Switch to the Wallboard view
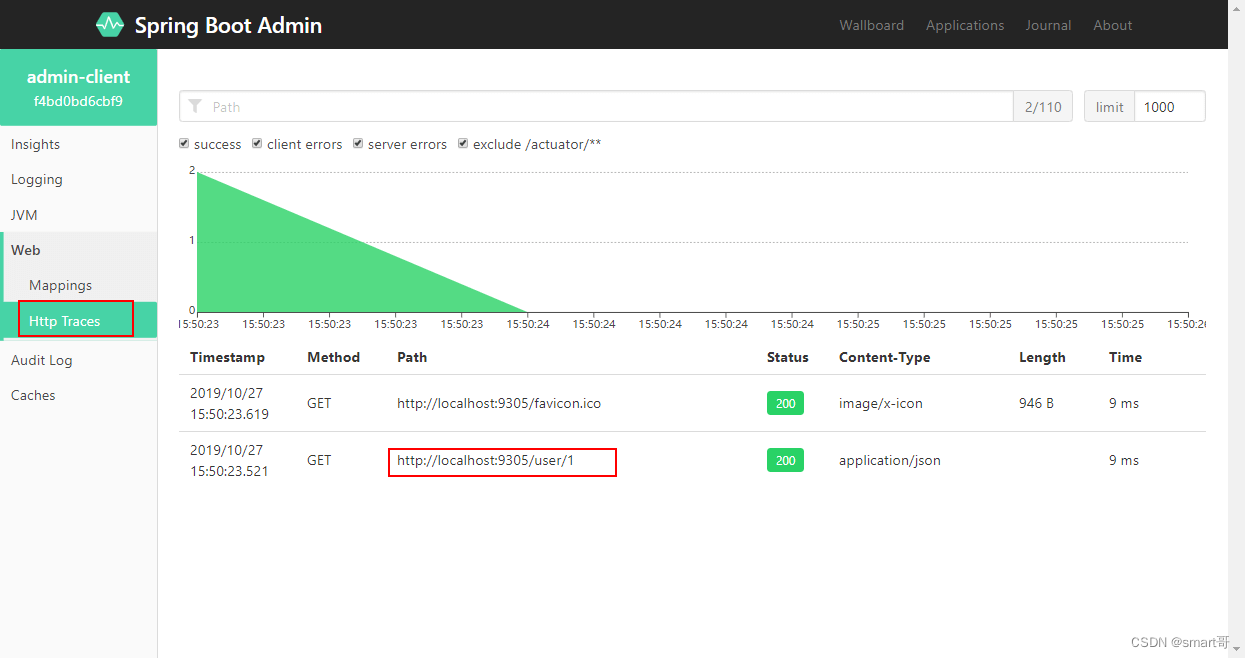The height and width of the screenshot is (658, 1245). (871, 25)
